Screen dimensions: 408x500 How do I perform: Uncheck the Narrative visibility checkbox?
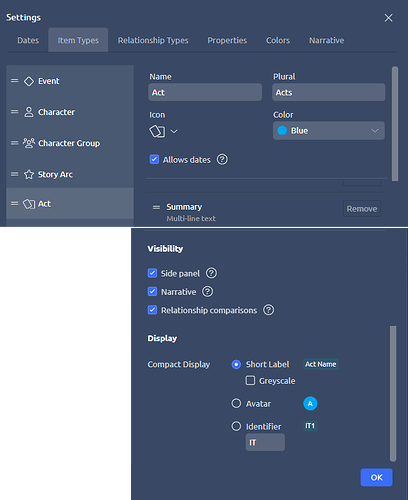click(152, 291)
